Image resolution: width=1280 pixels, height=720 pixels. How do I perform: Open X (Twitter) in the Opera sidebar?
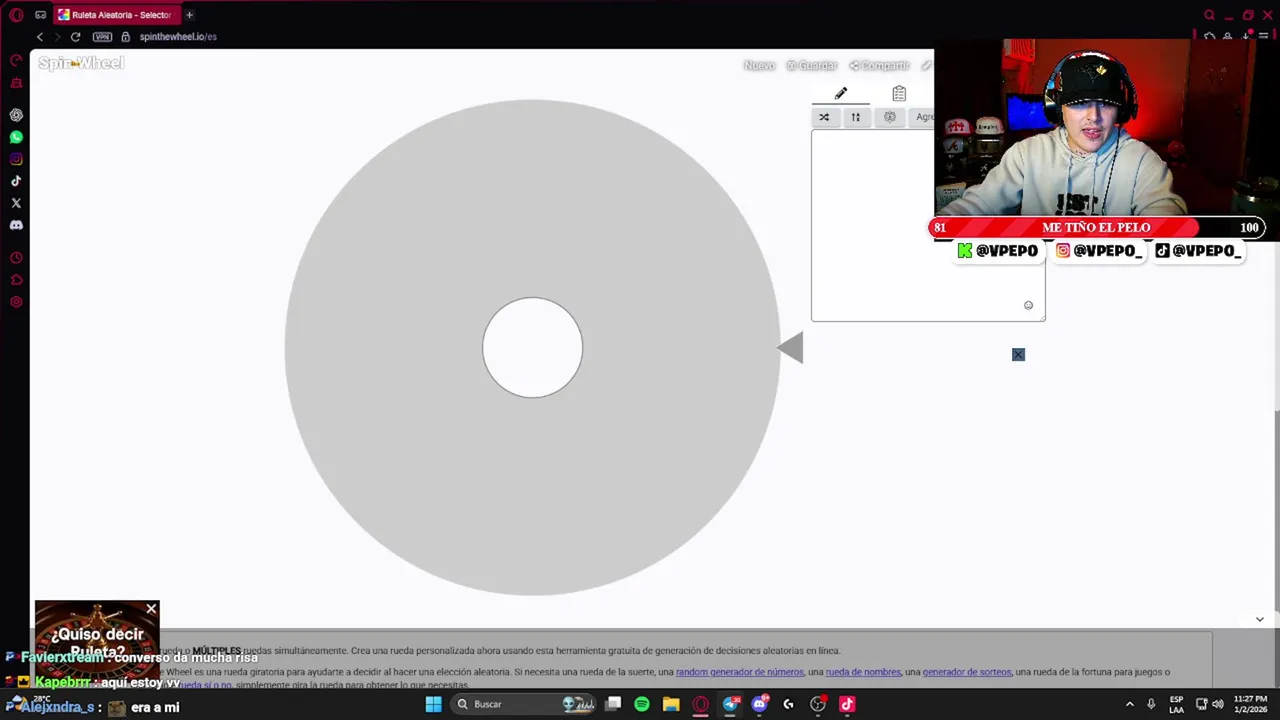16,203
